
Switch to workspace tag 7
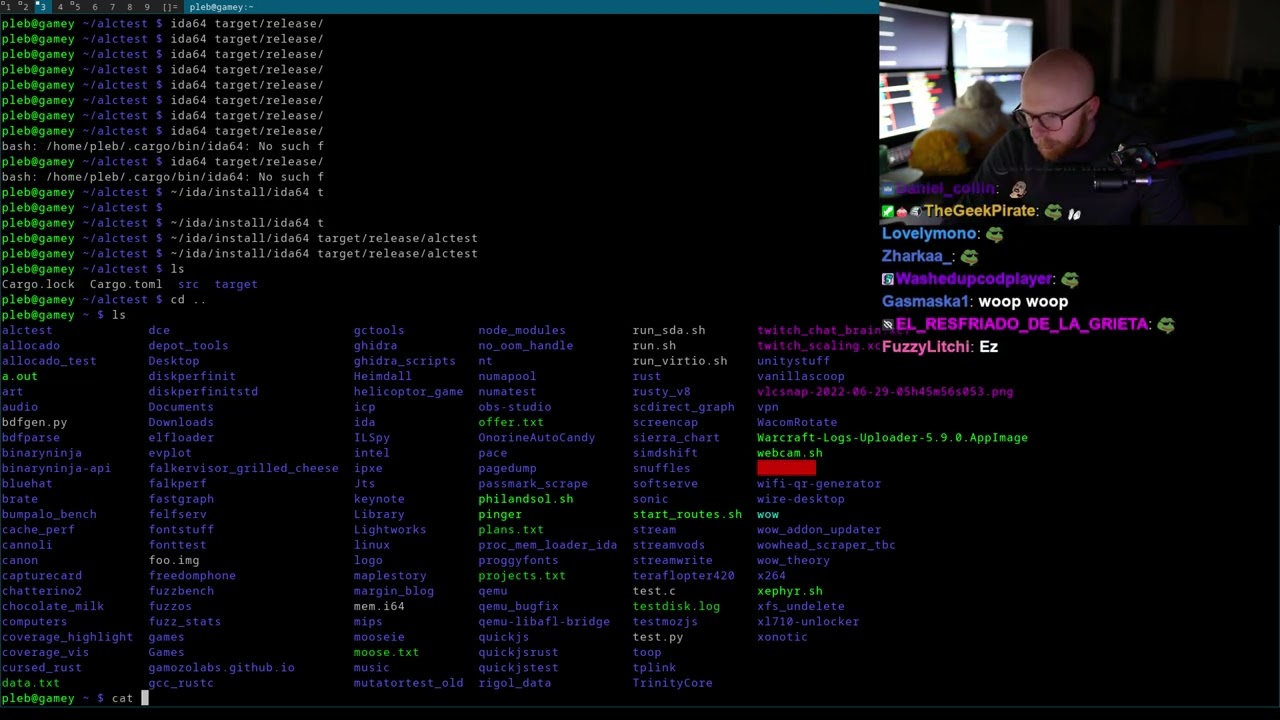[112, 7]
